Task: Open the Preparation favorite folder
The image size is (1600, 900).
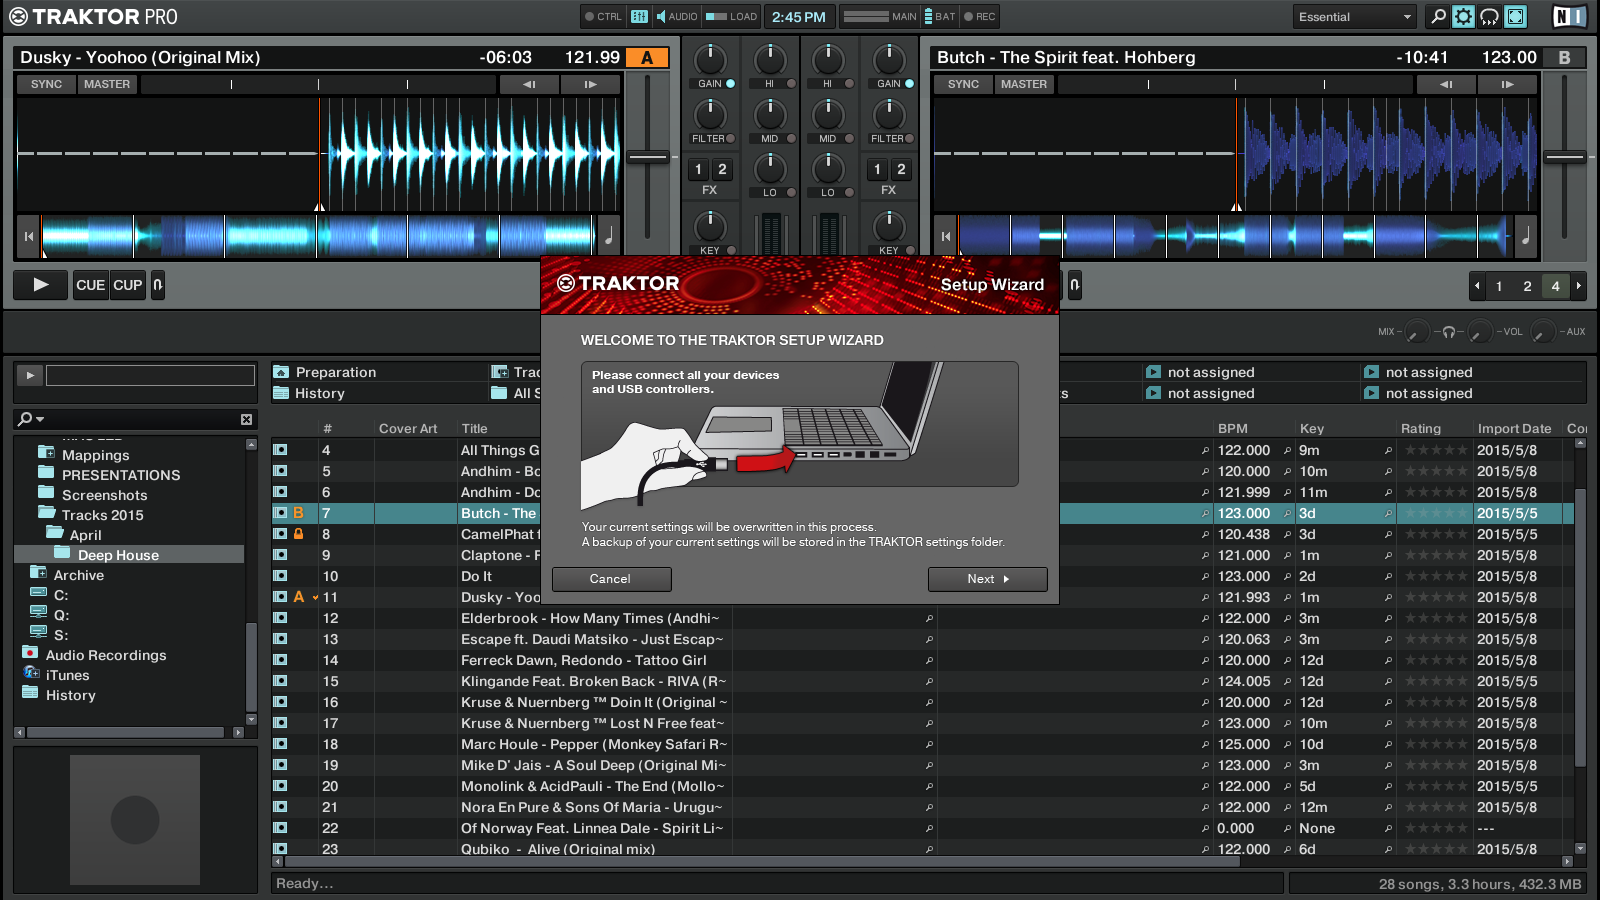Action: click(336, 372)
